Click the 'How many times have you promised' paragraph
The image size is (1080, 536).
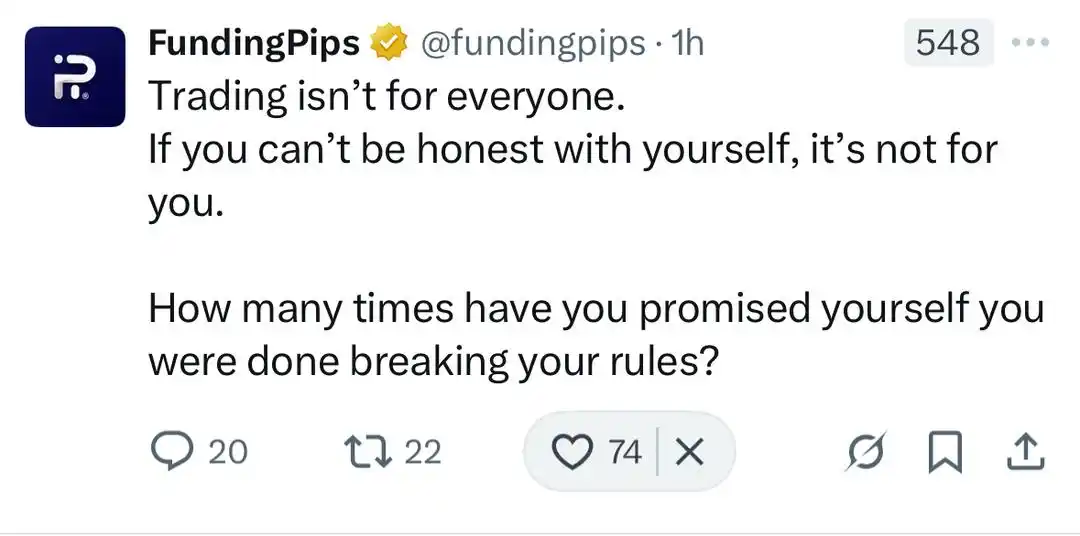click(x=596, y=336)
